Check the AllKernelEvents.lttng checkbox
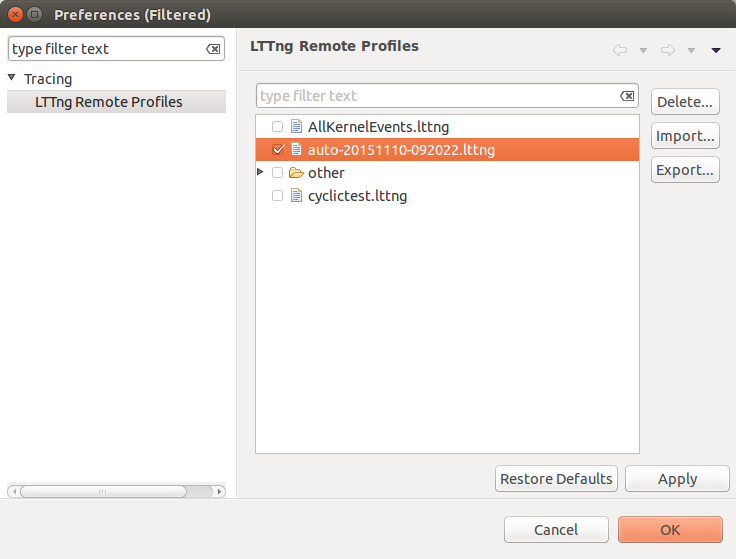The image size is (736, 559). [278, 127]
